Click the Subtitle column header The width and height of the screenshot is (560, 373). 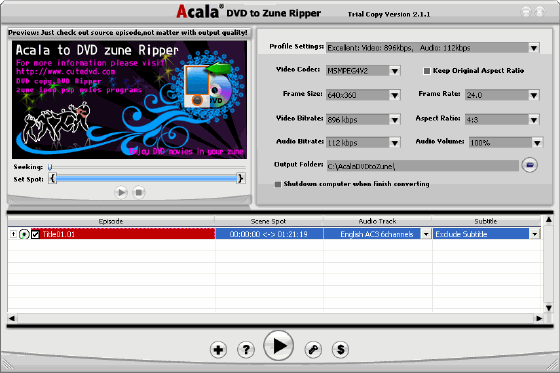point(486,221)
